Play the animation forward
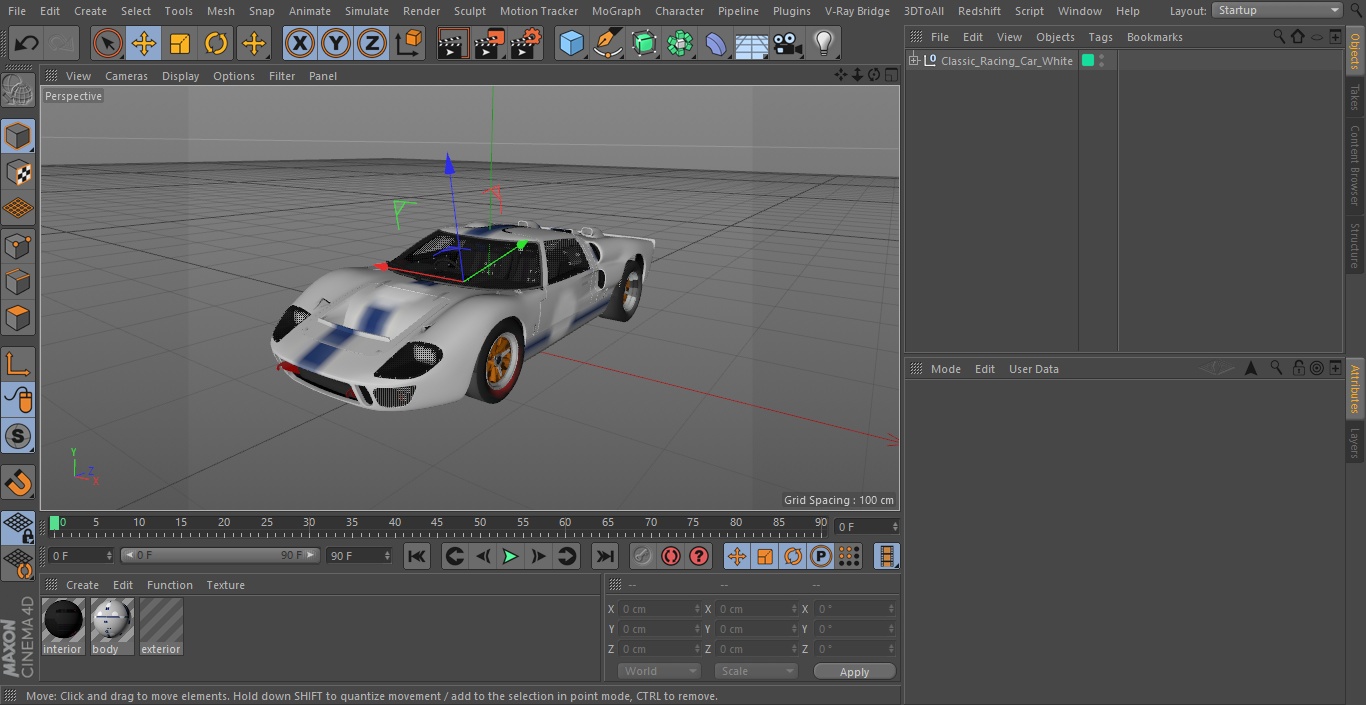The width and height of the screenshot is (1366, 705). click(510, 556)
